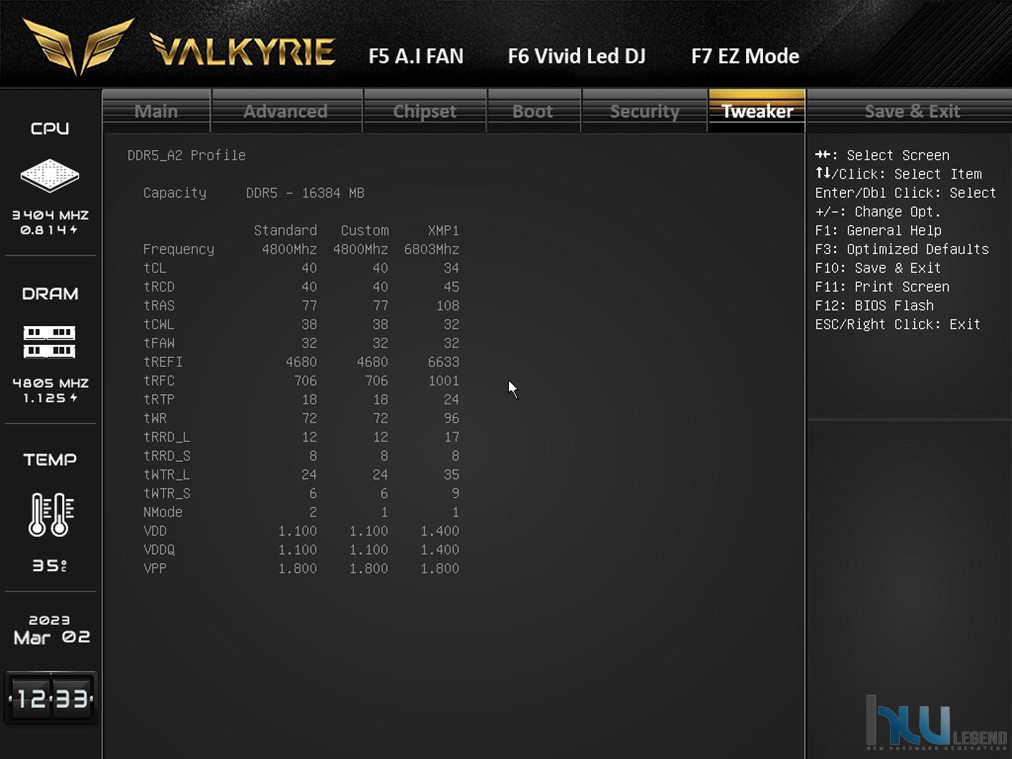Click the tREFI row label
The height and width of the screenshot is (759, 1012).
[163, 361]
